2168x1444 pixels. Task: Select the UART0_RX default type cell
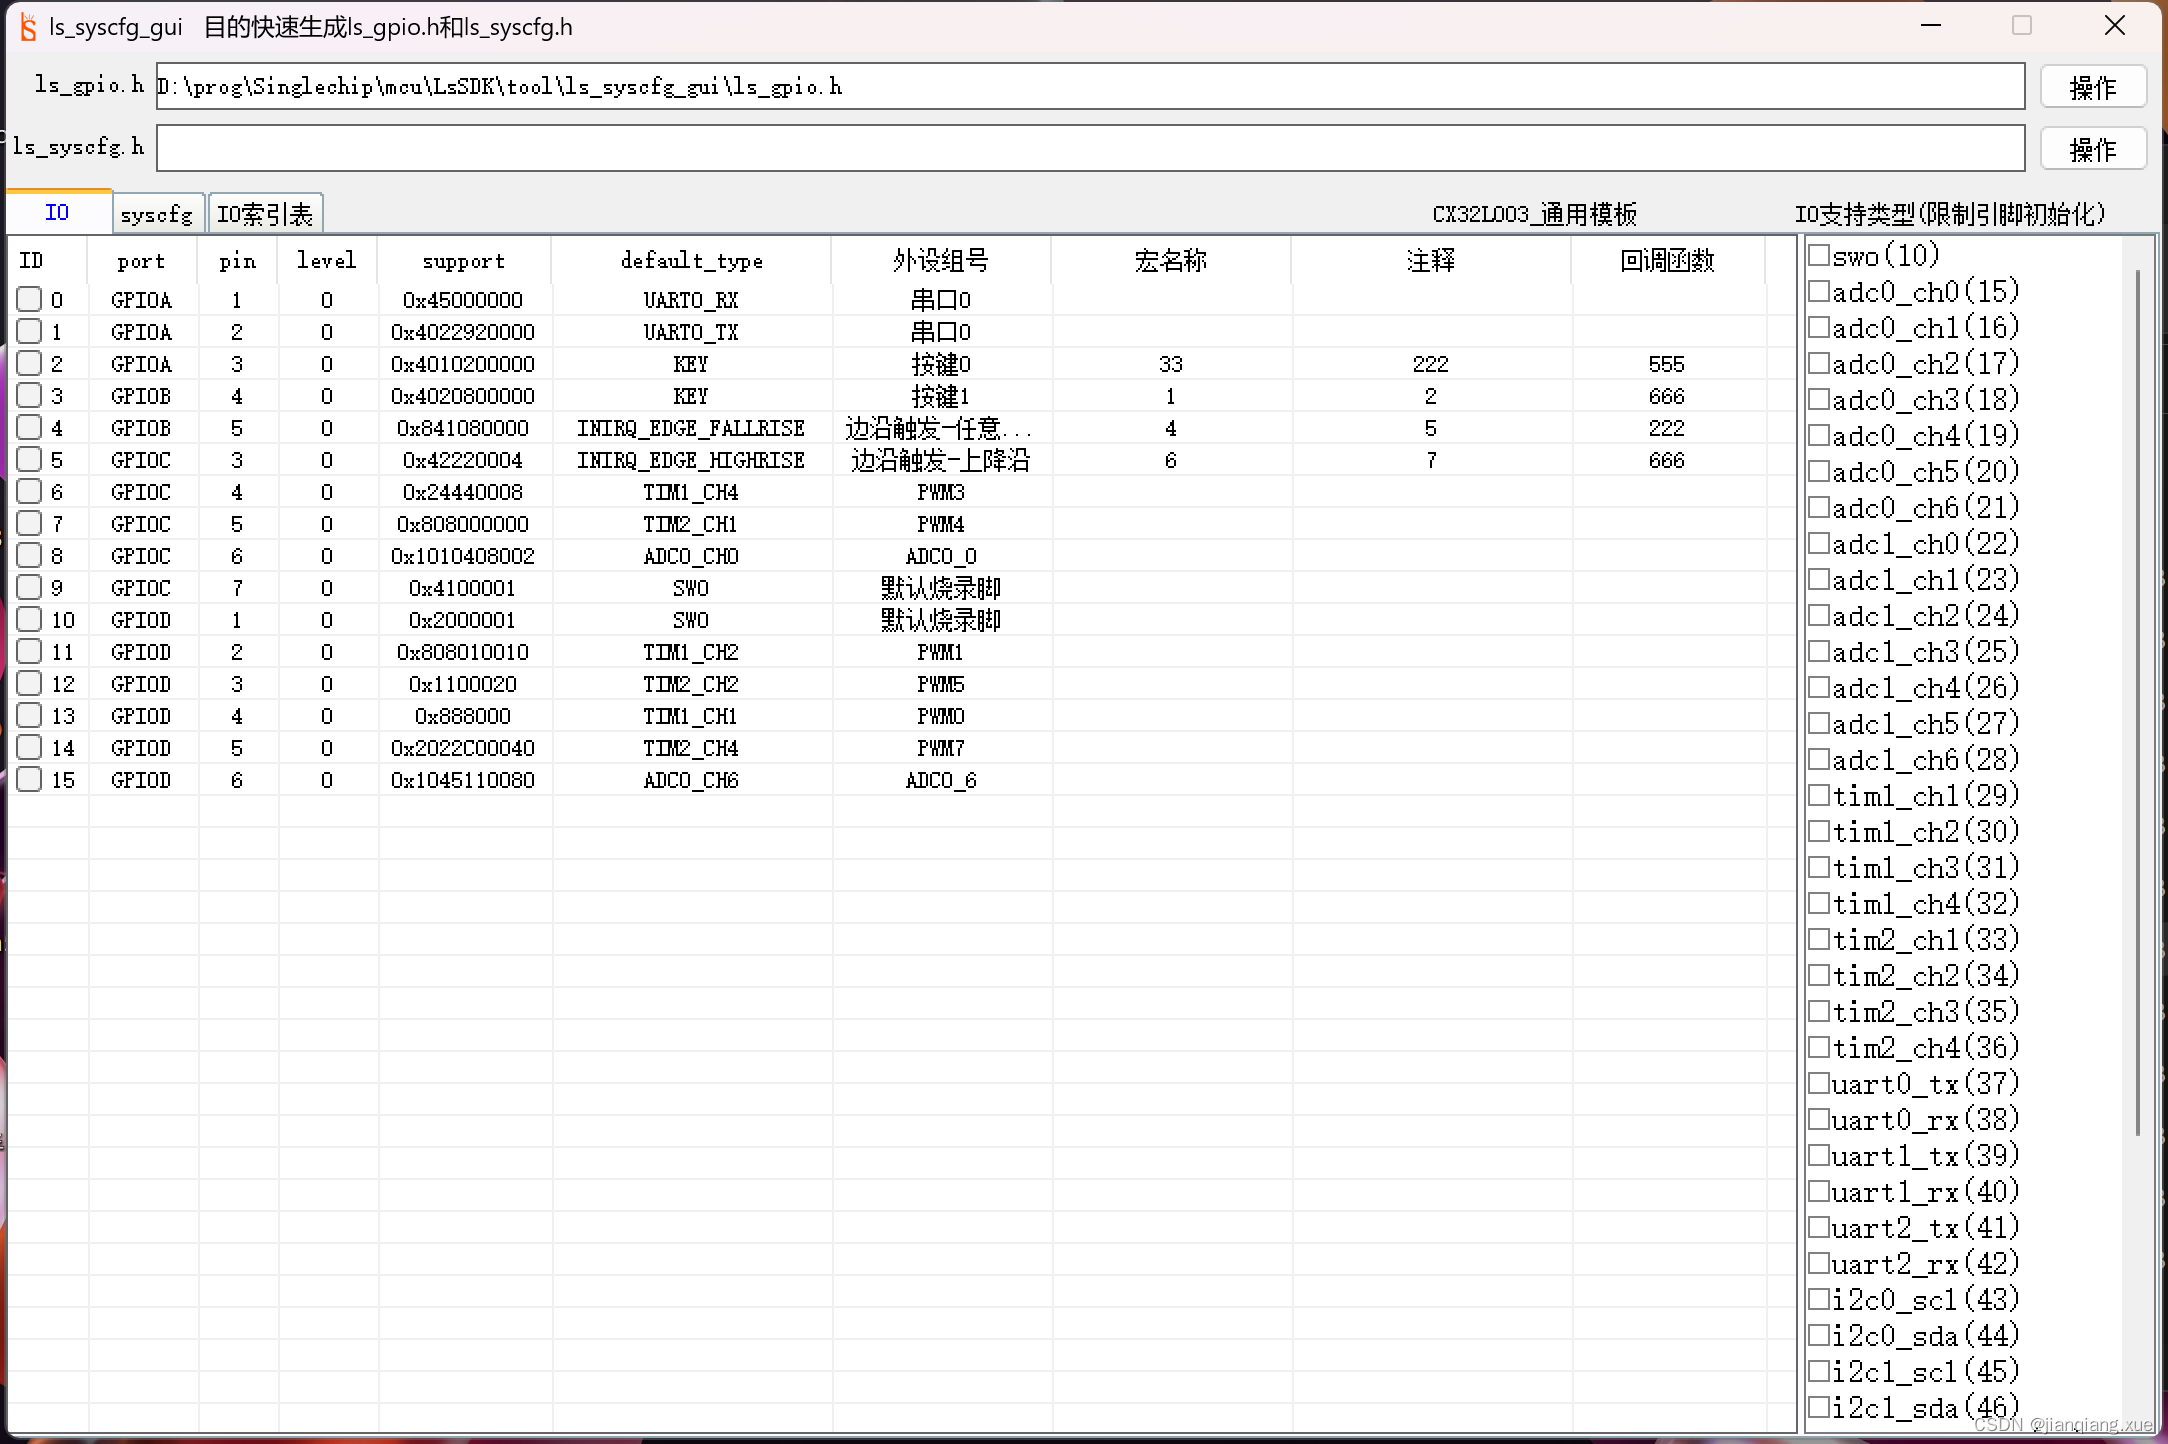[691, 300]
